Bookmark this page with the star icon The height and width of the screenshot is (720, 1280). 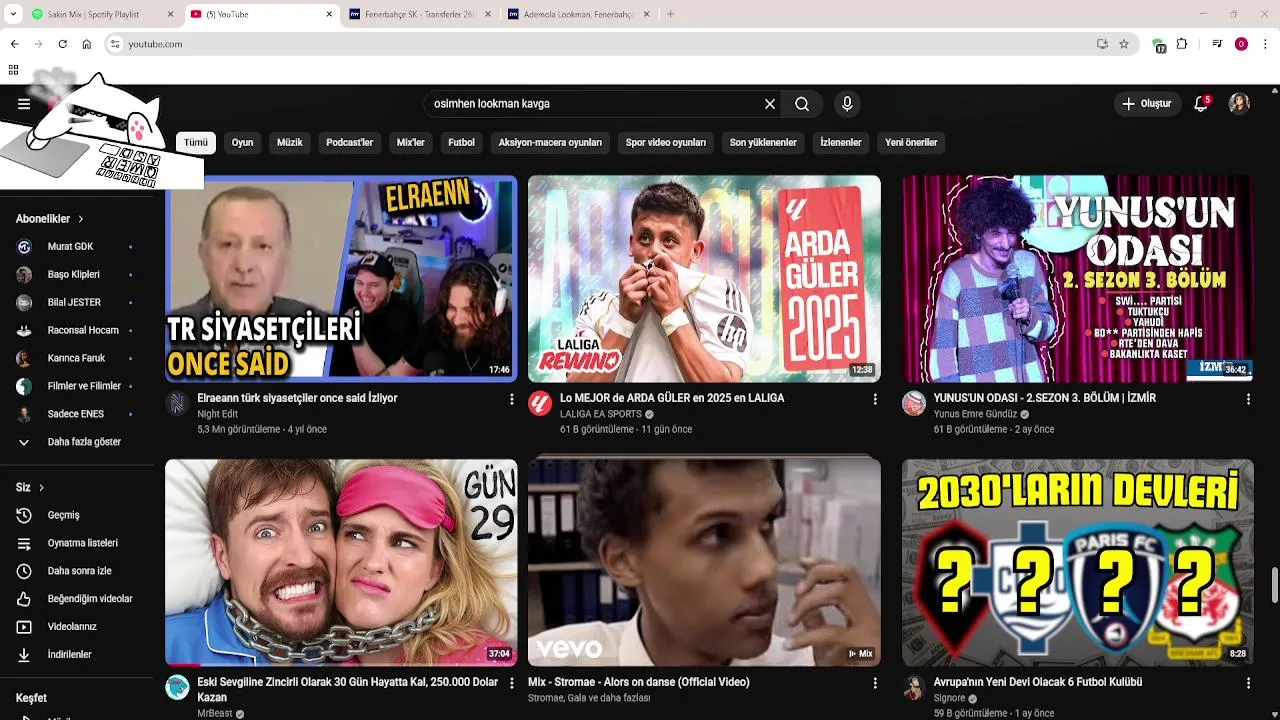(x=1124, y=44)
